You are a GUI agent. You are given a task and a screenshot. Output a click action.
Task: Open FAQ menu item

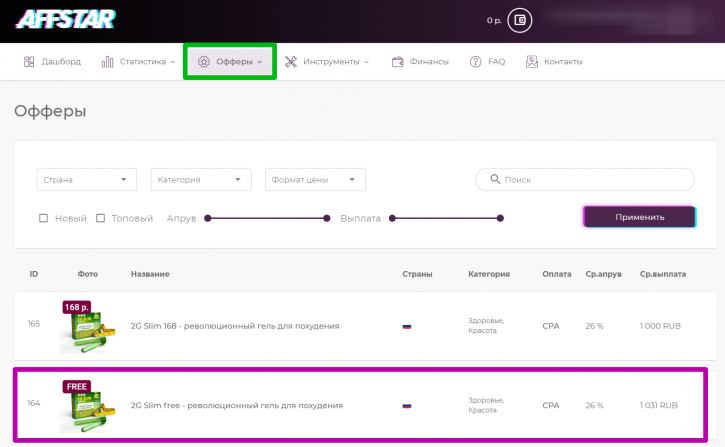coord(487,61)
